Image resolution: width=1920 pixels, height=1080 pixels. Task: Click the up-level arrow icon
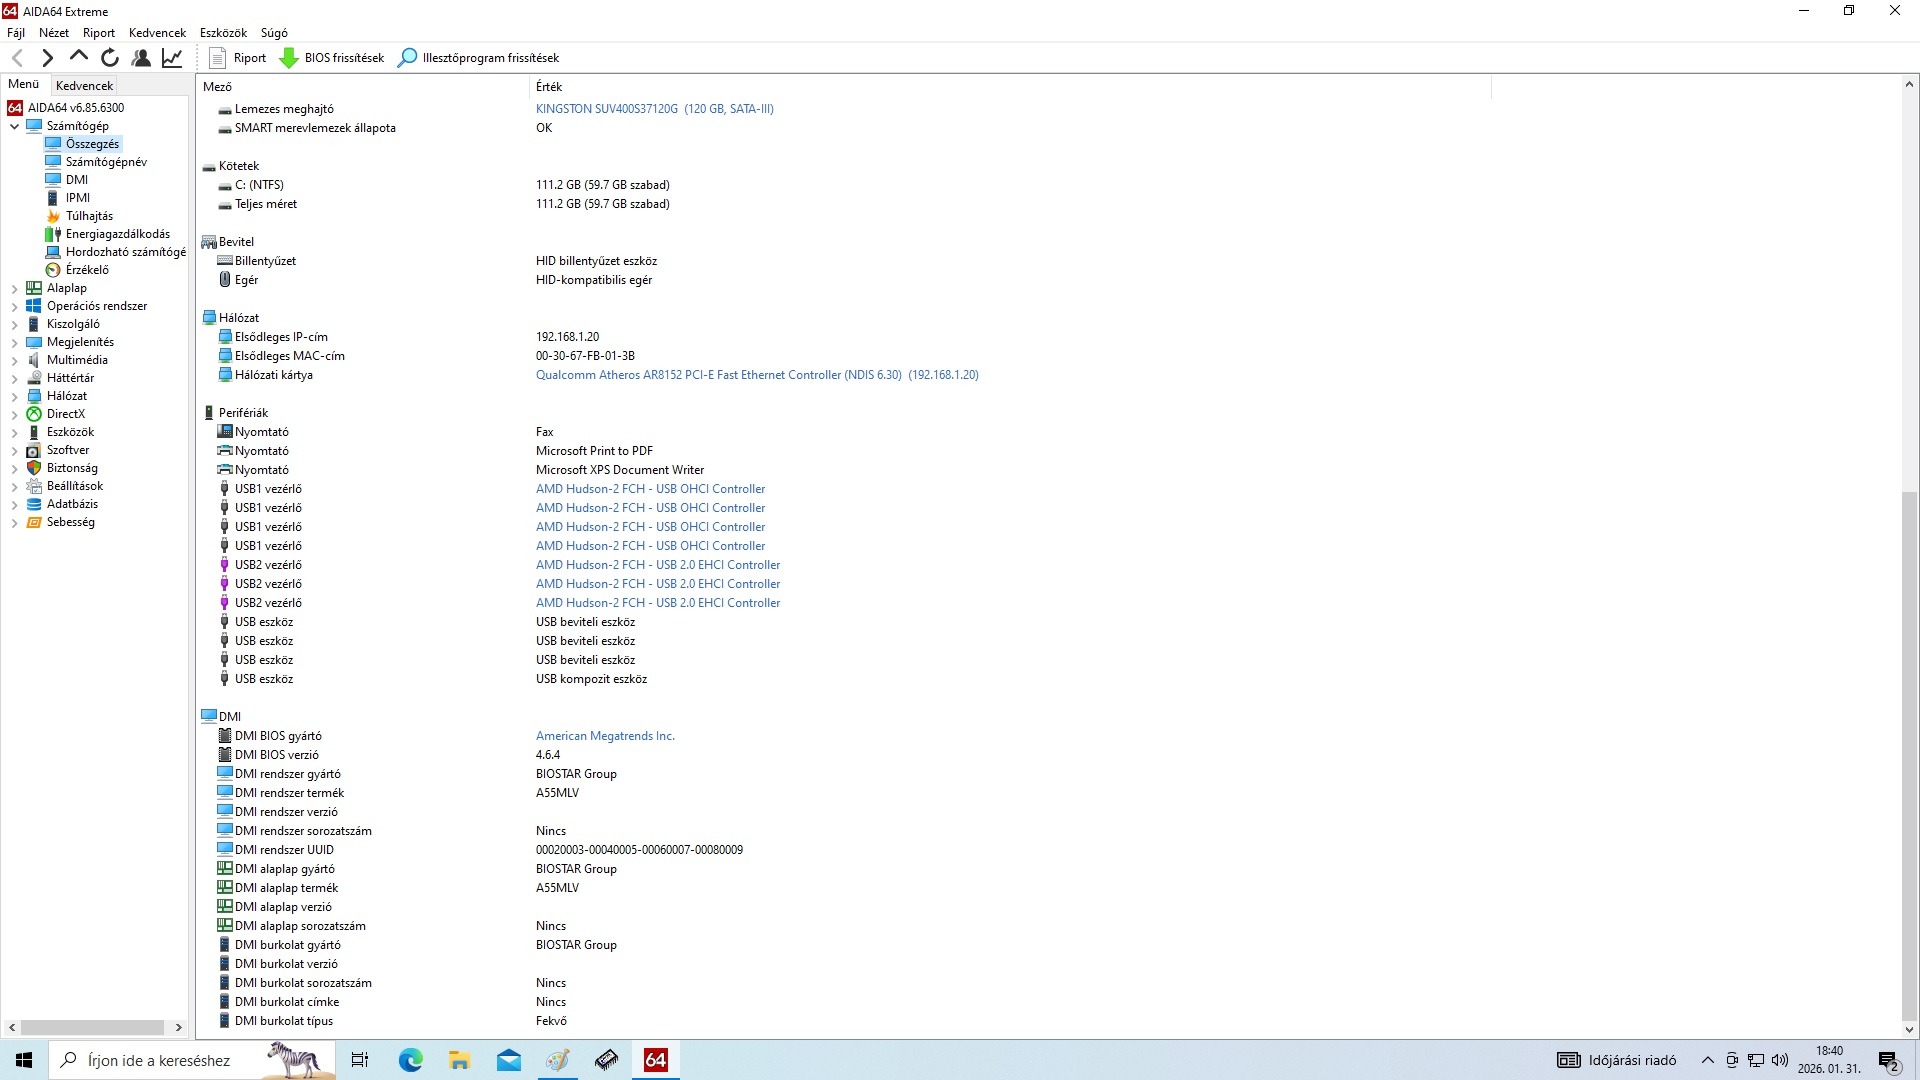click(x=78, y=57)
